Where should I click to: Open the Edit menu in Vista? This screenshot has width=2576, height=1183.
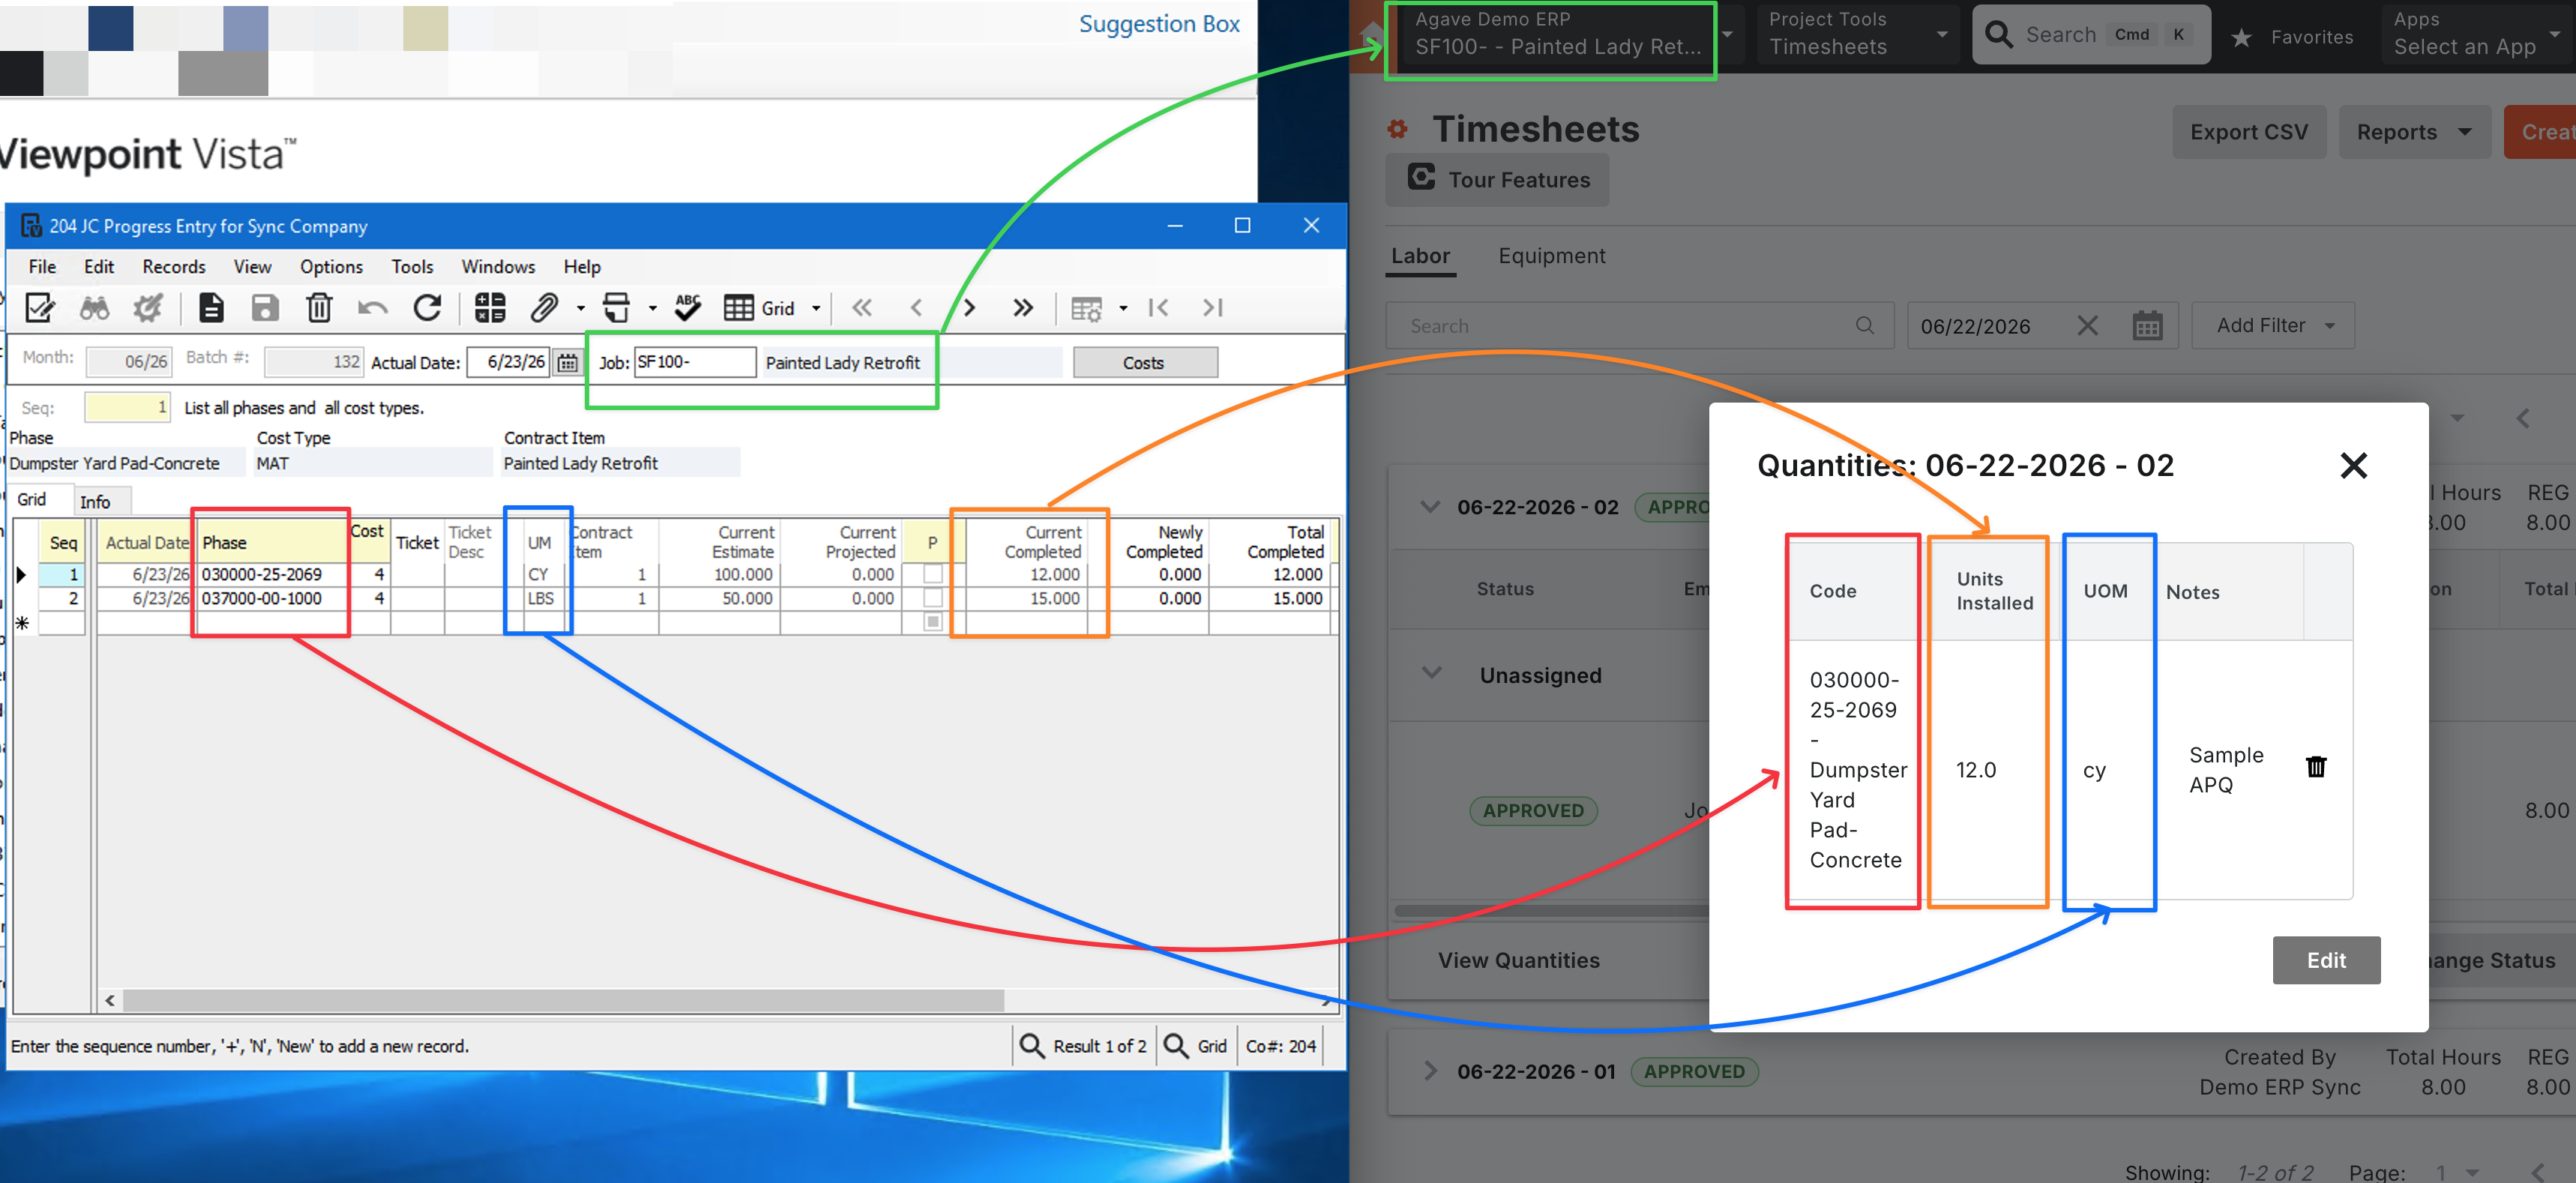98,267
